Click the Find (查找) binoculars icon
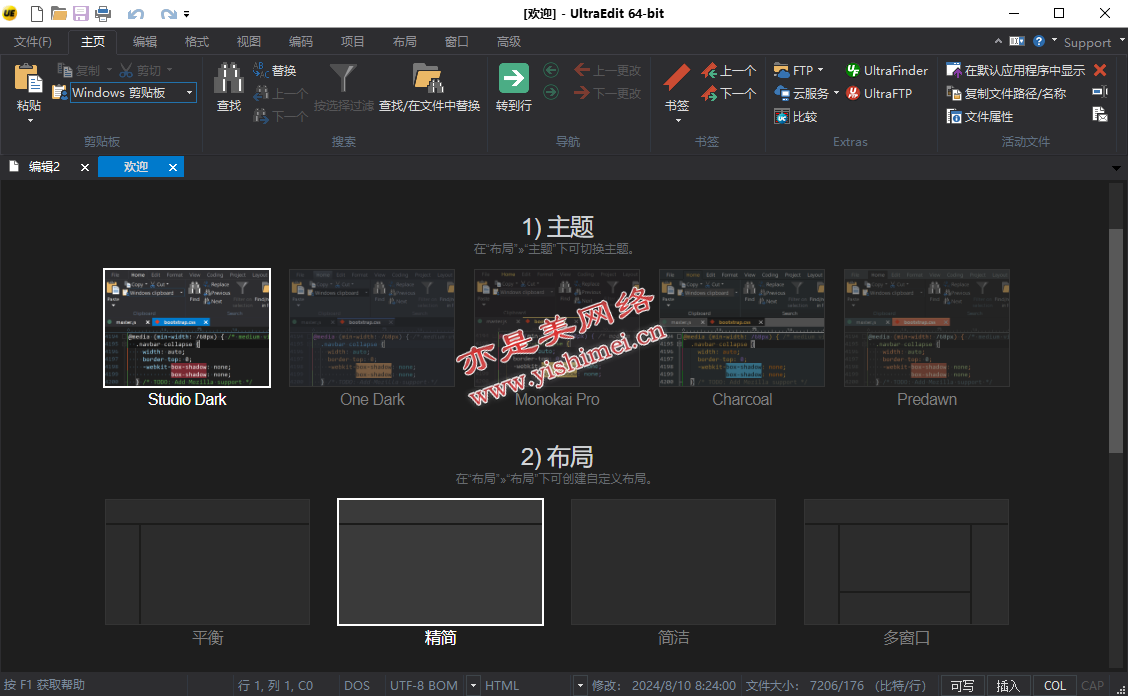Image resolution: width=1128 pixels, height=697 pixels. pos(229,78)
